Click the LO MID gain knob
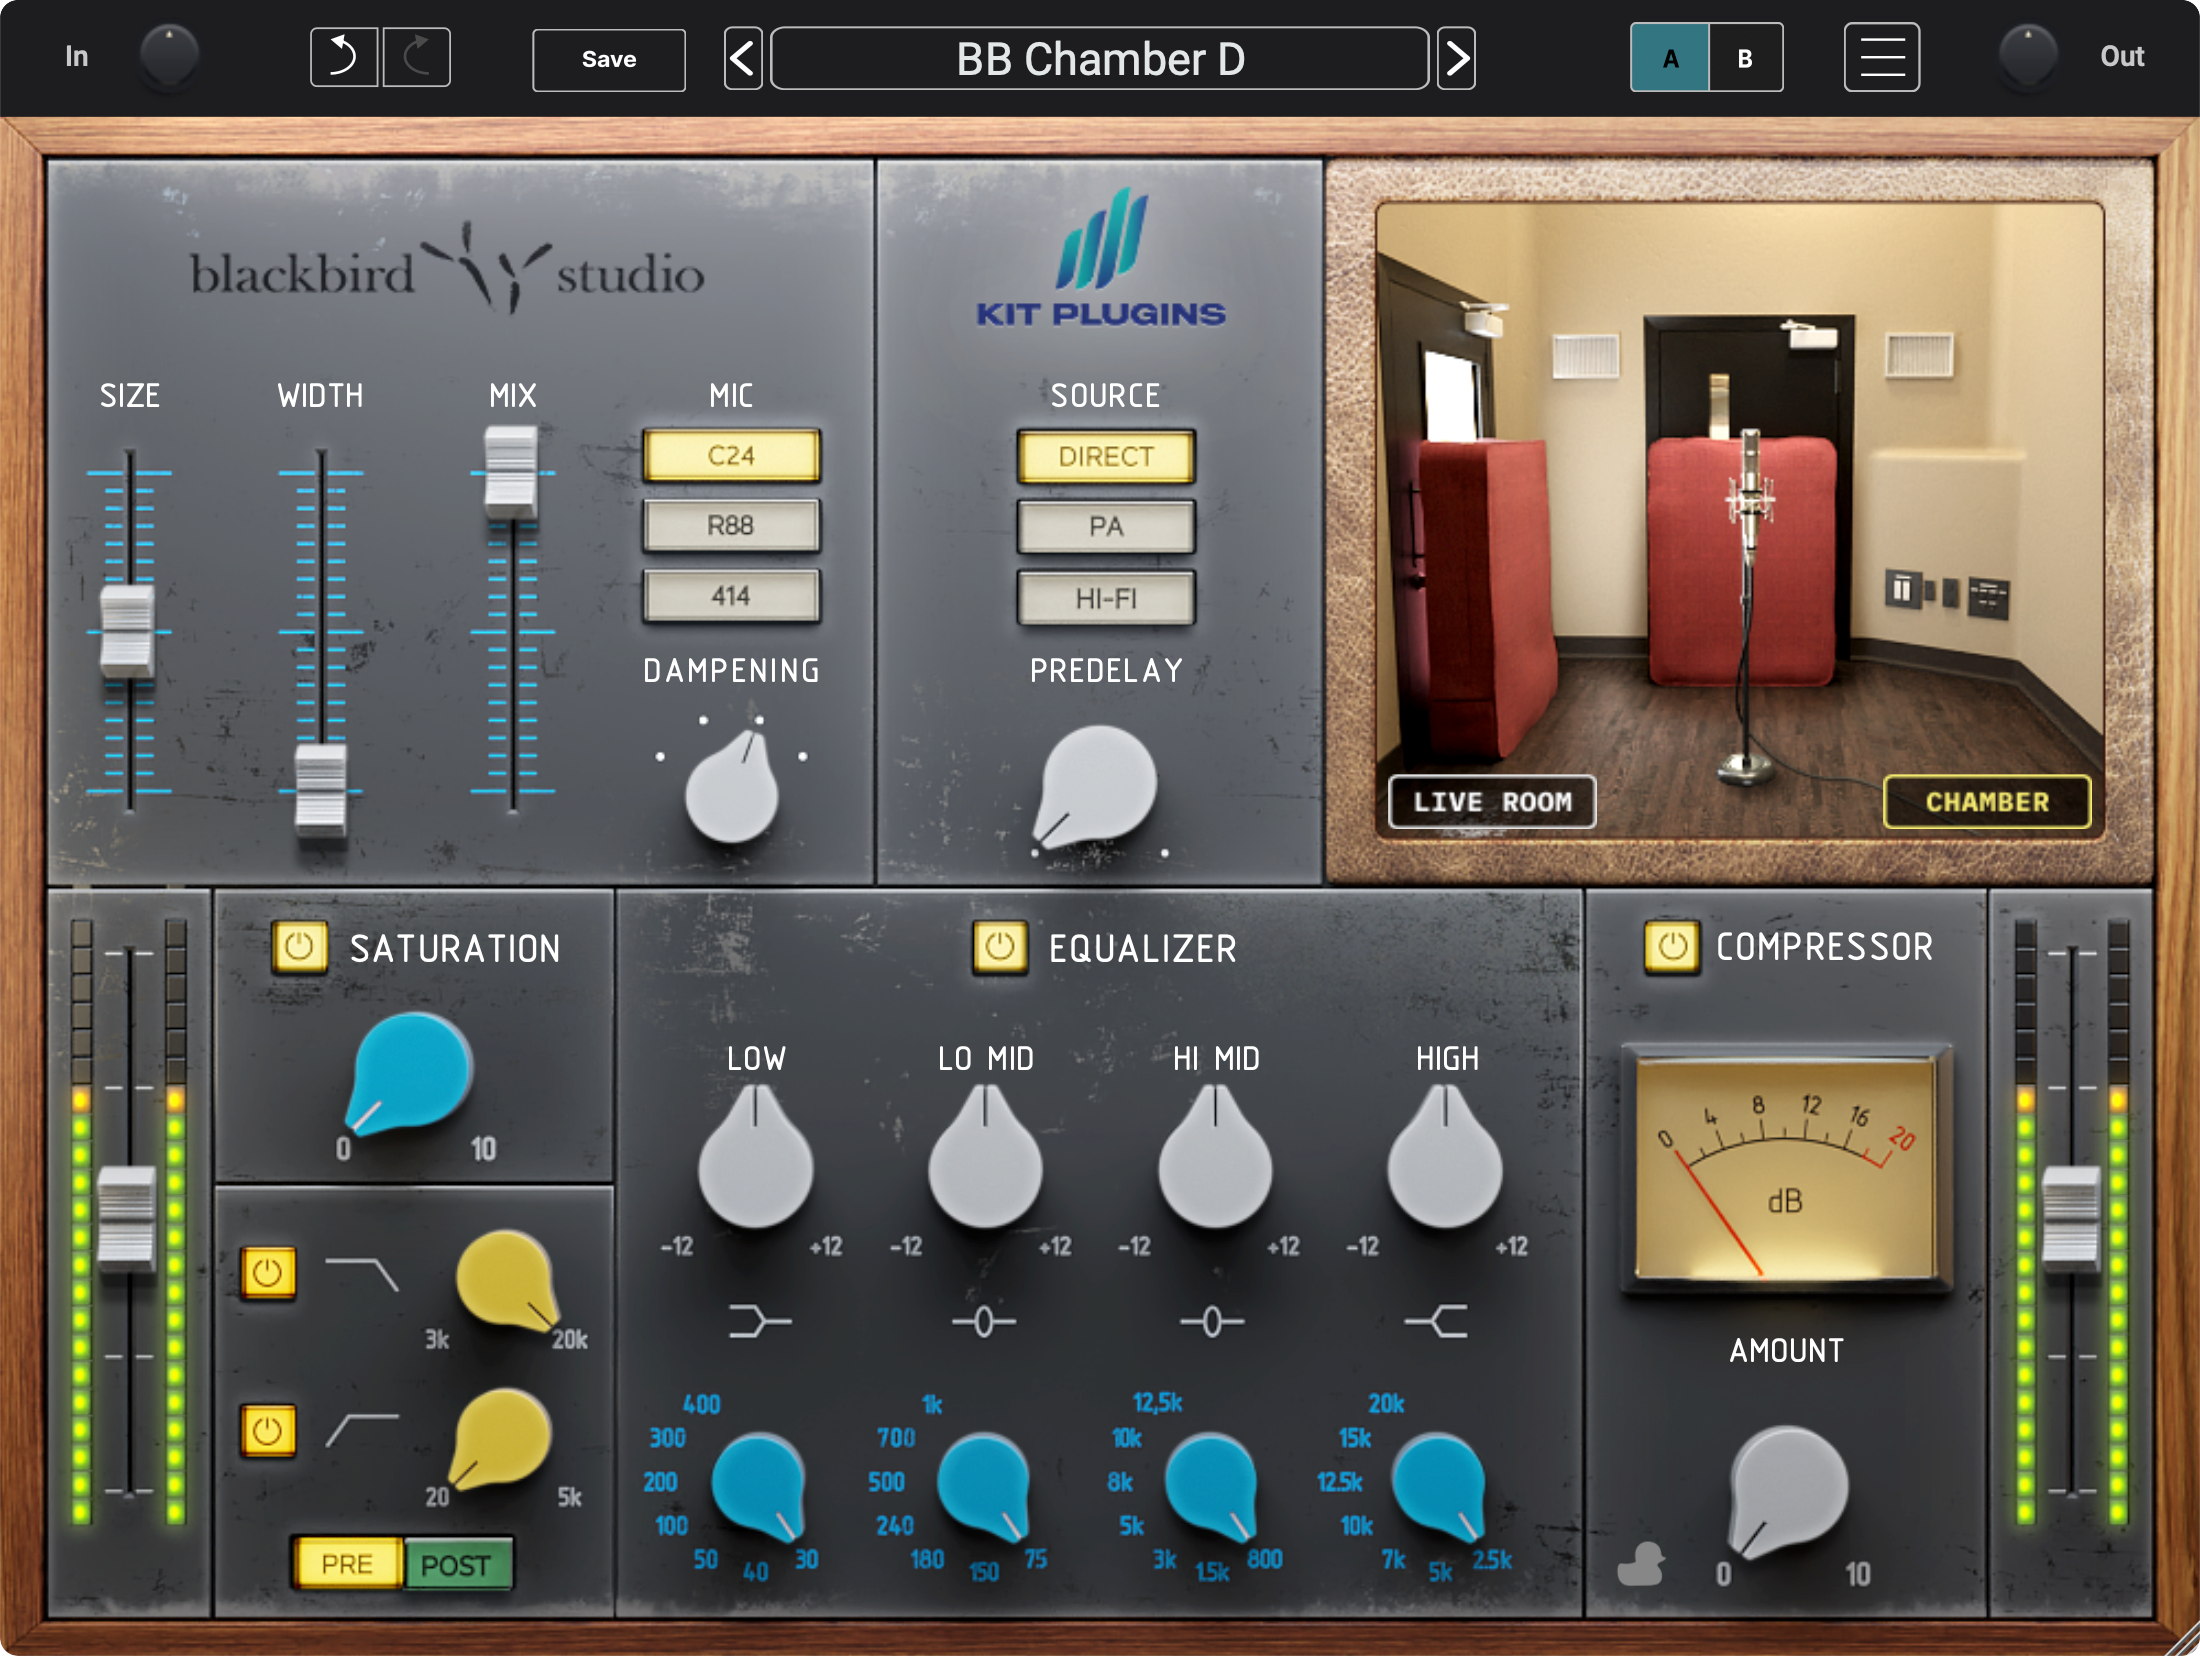2200x1656 pixels. (x=985, y=1160)
